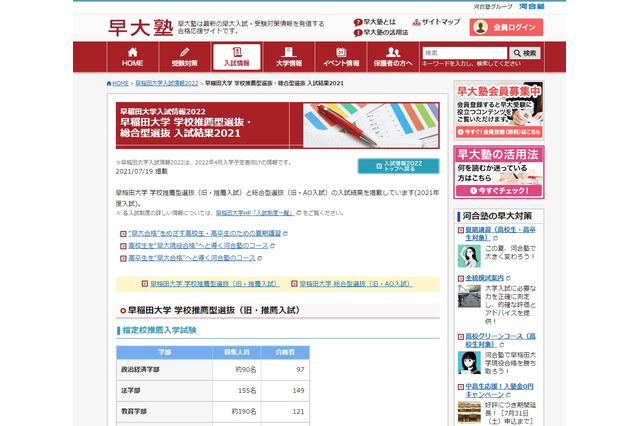Open the 早大塾の活用法 header link
The image size is (640, 426).
(x=386, y=32)
